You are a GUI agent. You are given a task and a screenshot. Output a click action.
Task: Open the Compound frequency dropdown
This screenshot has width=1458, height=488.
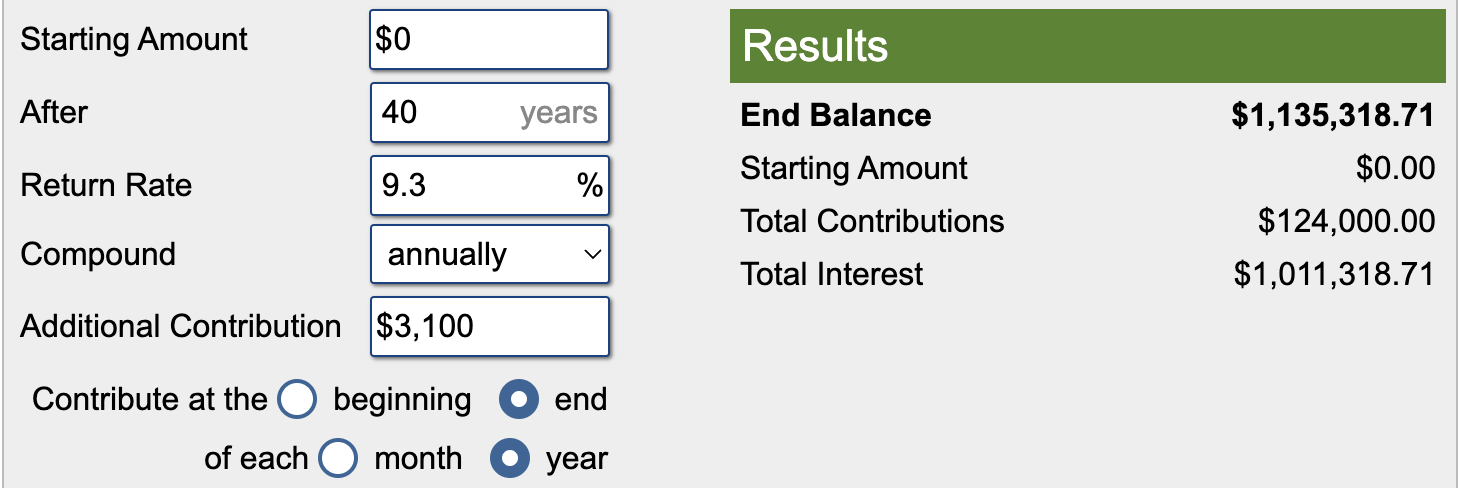pyautogui.click(x=489, y=256)
